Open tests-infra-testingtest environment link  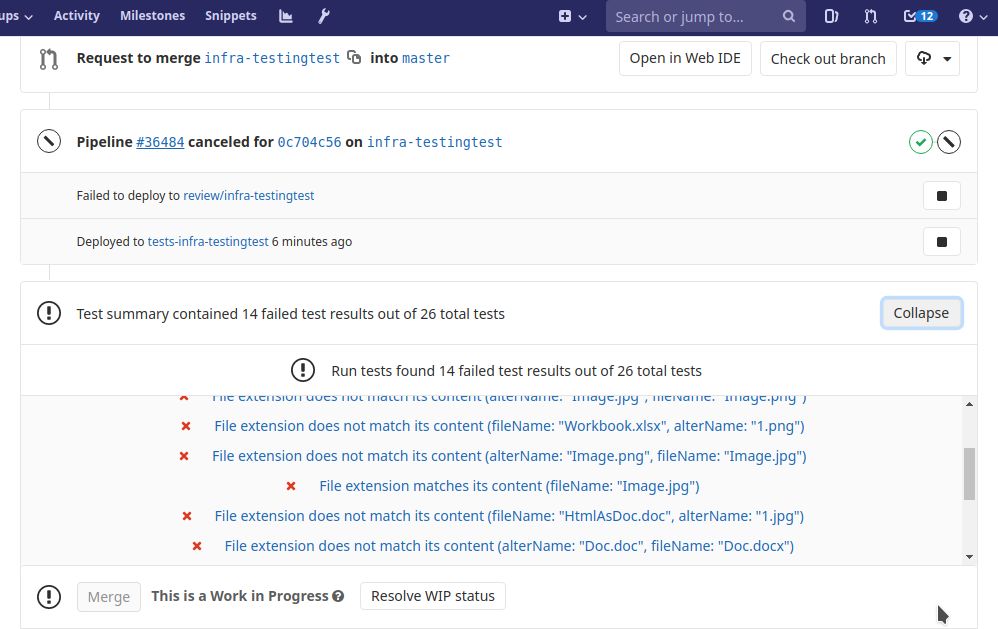click(208, 241)
